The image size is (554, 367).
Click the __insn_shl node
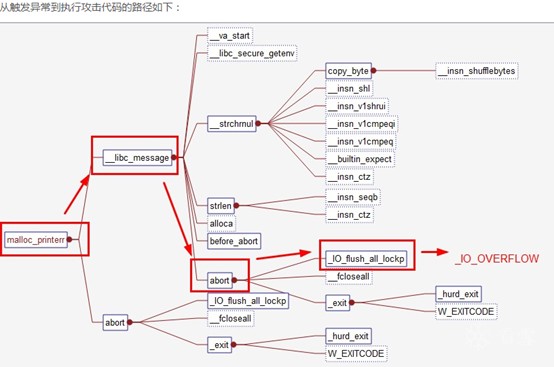(x=349, y=88)
